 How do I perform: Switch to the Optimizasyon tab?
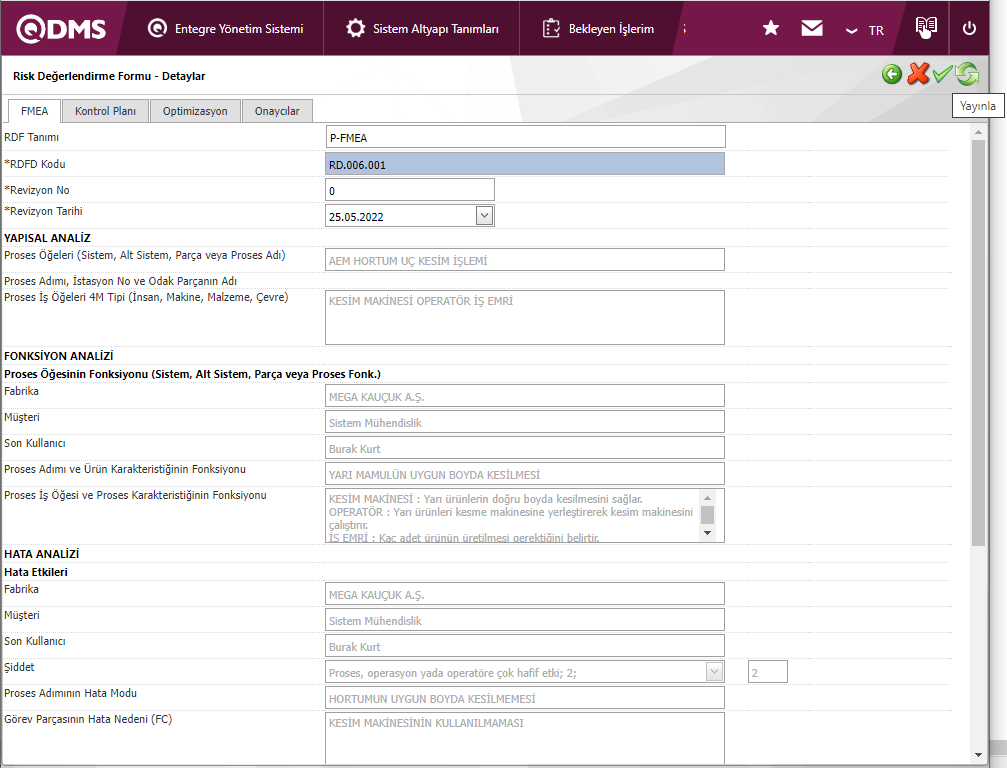(195, 111)
